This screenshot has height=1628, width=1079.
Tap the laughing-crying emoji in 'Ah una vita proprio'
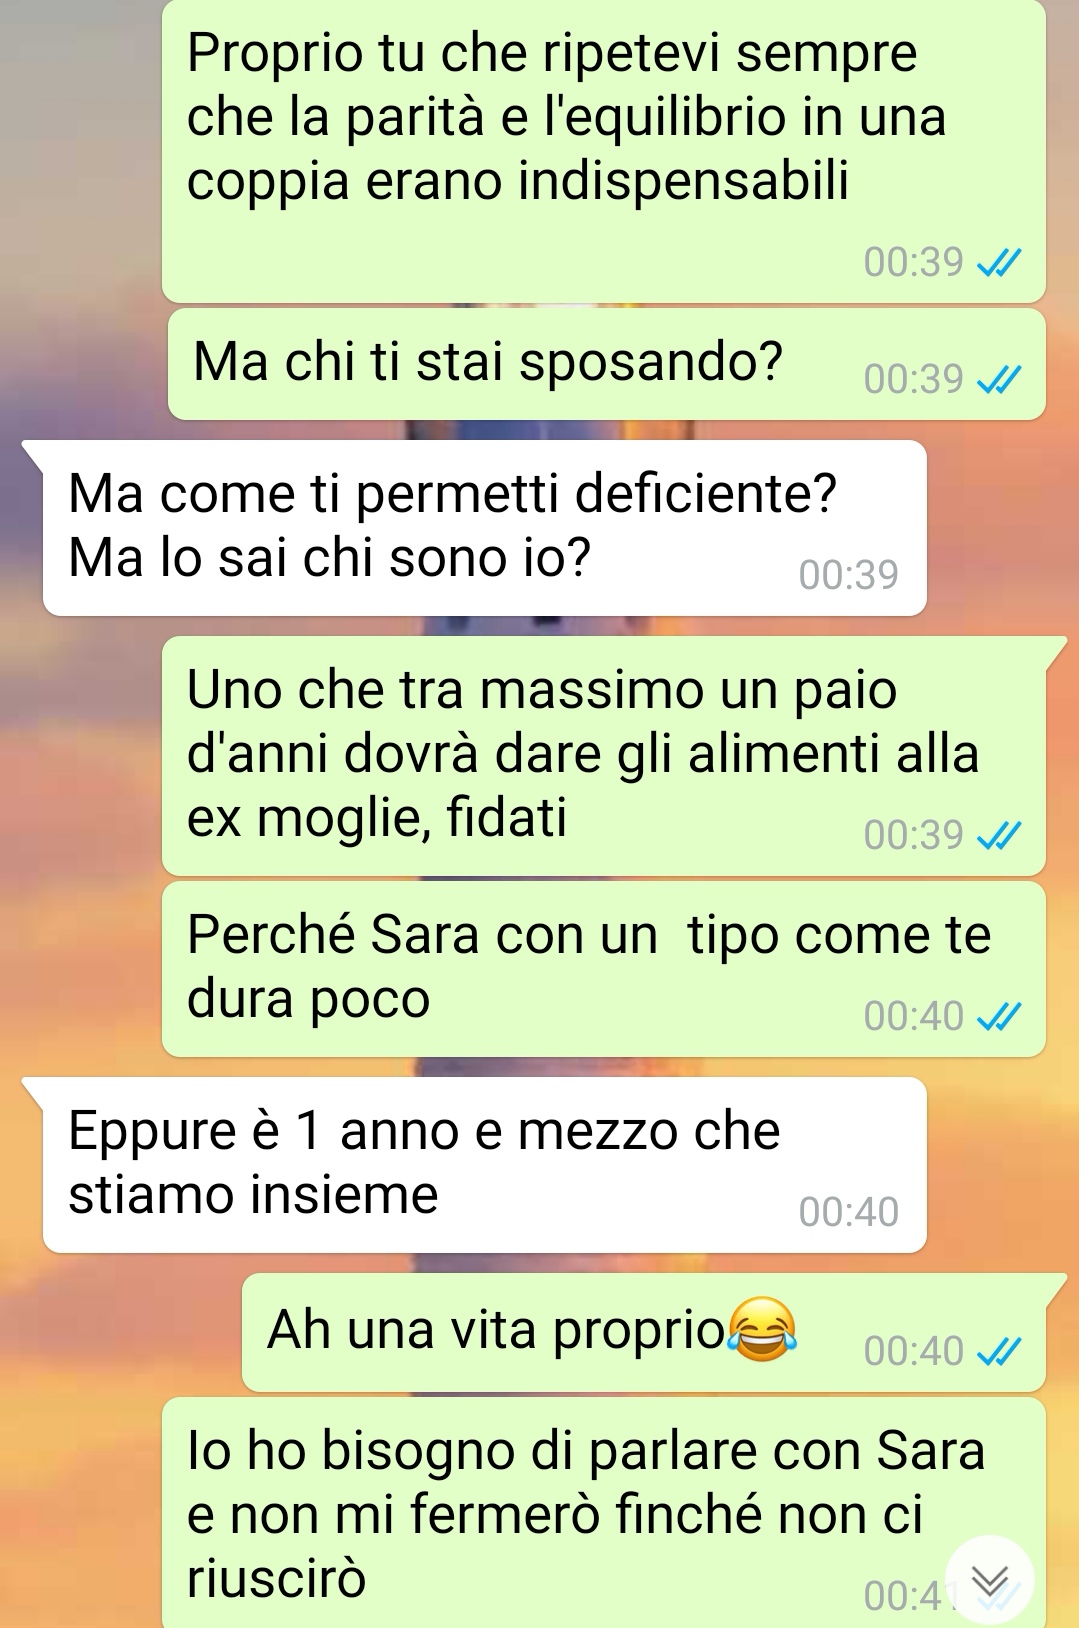tap(762, 1329)
